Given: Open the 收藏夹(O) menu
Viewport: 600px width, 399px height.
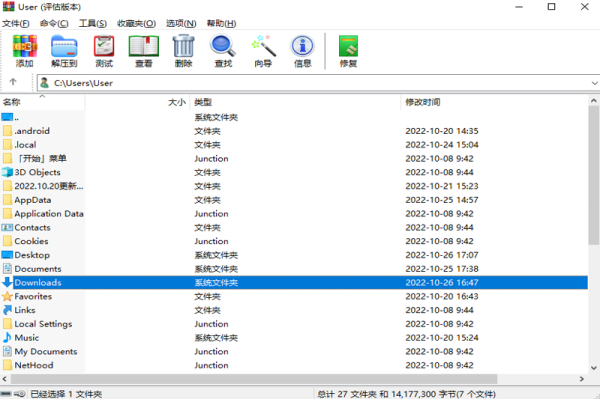Looking at the screenshot, I should click(x=136, y=24).
